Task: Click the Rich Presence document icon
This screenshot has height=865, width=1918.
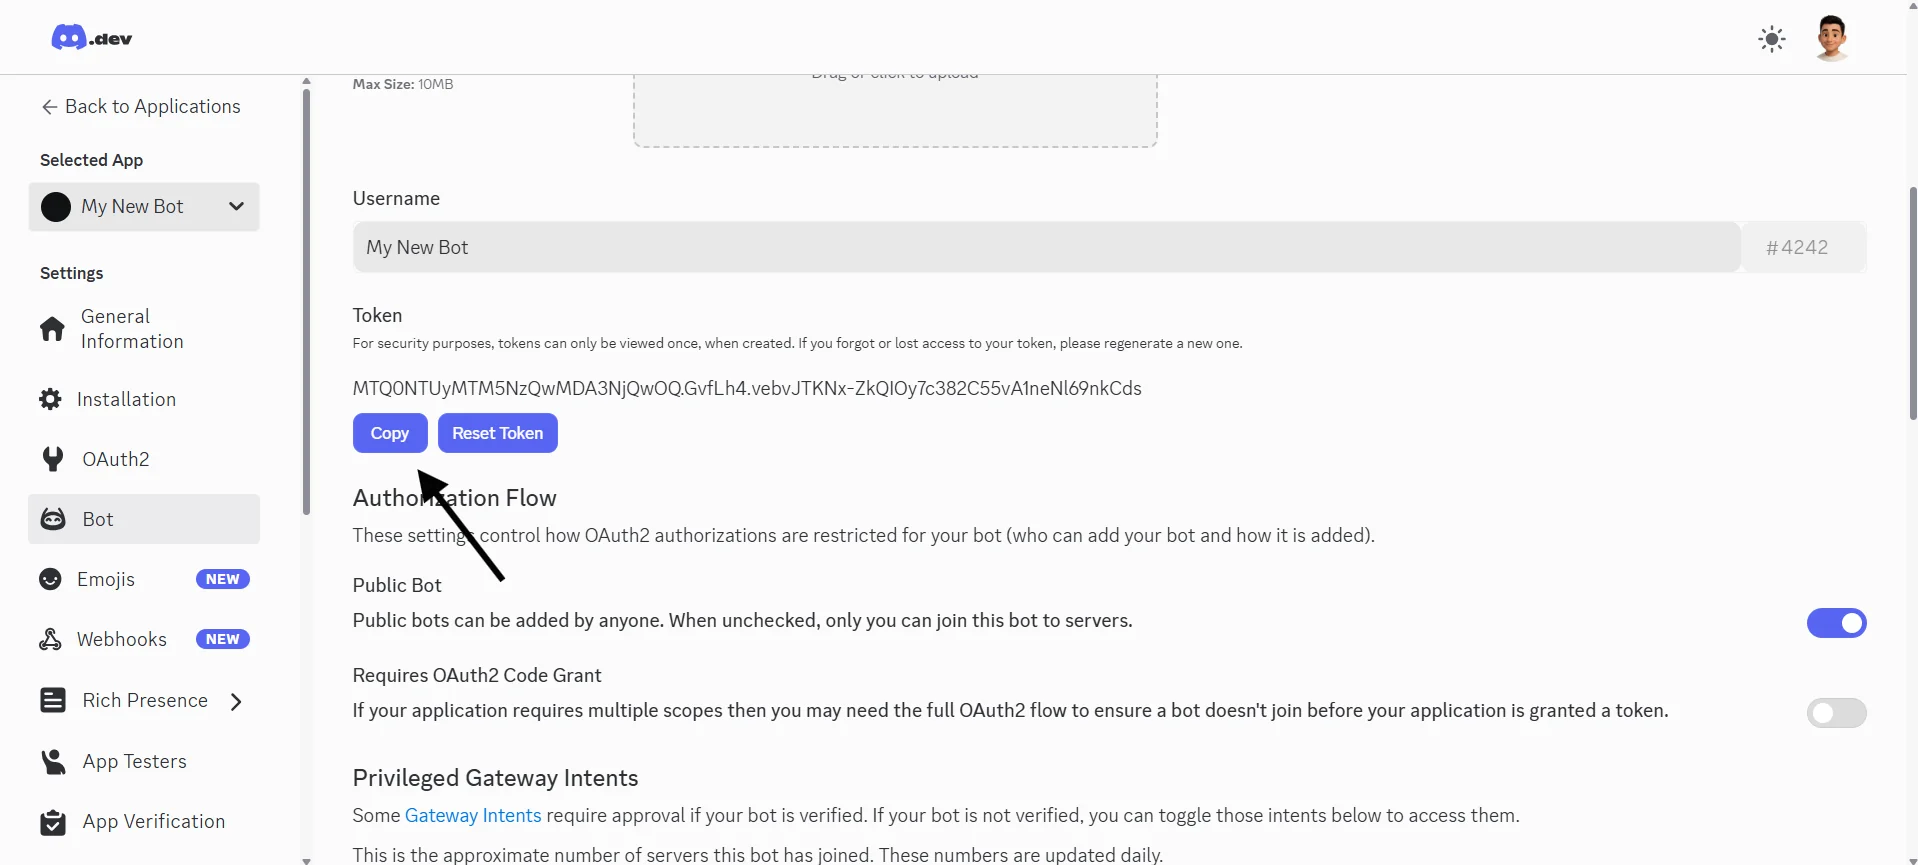Action: pyautogui.click(x=53, y=700)
